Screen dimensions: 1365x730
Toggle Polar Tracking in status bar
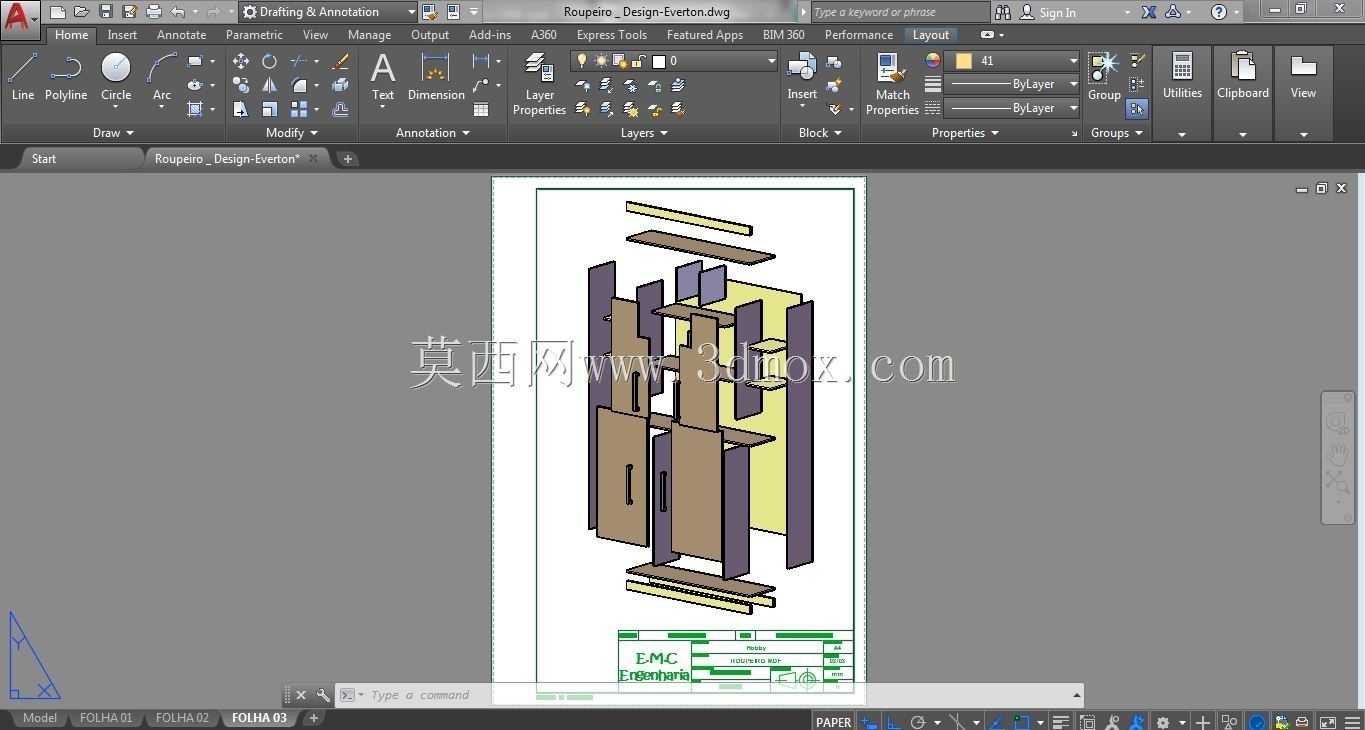point(918,721)
